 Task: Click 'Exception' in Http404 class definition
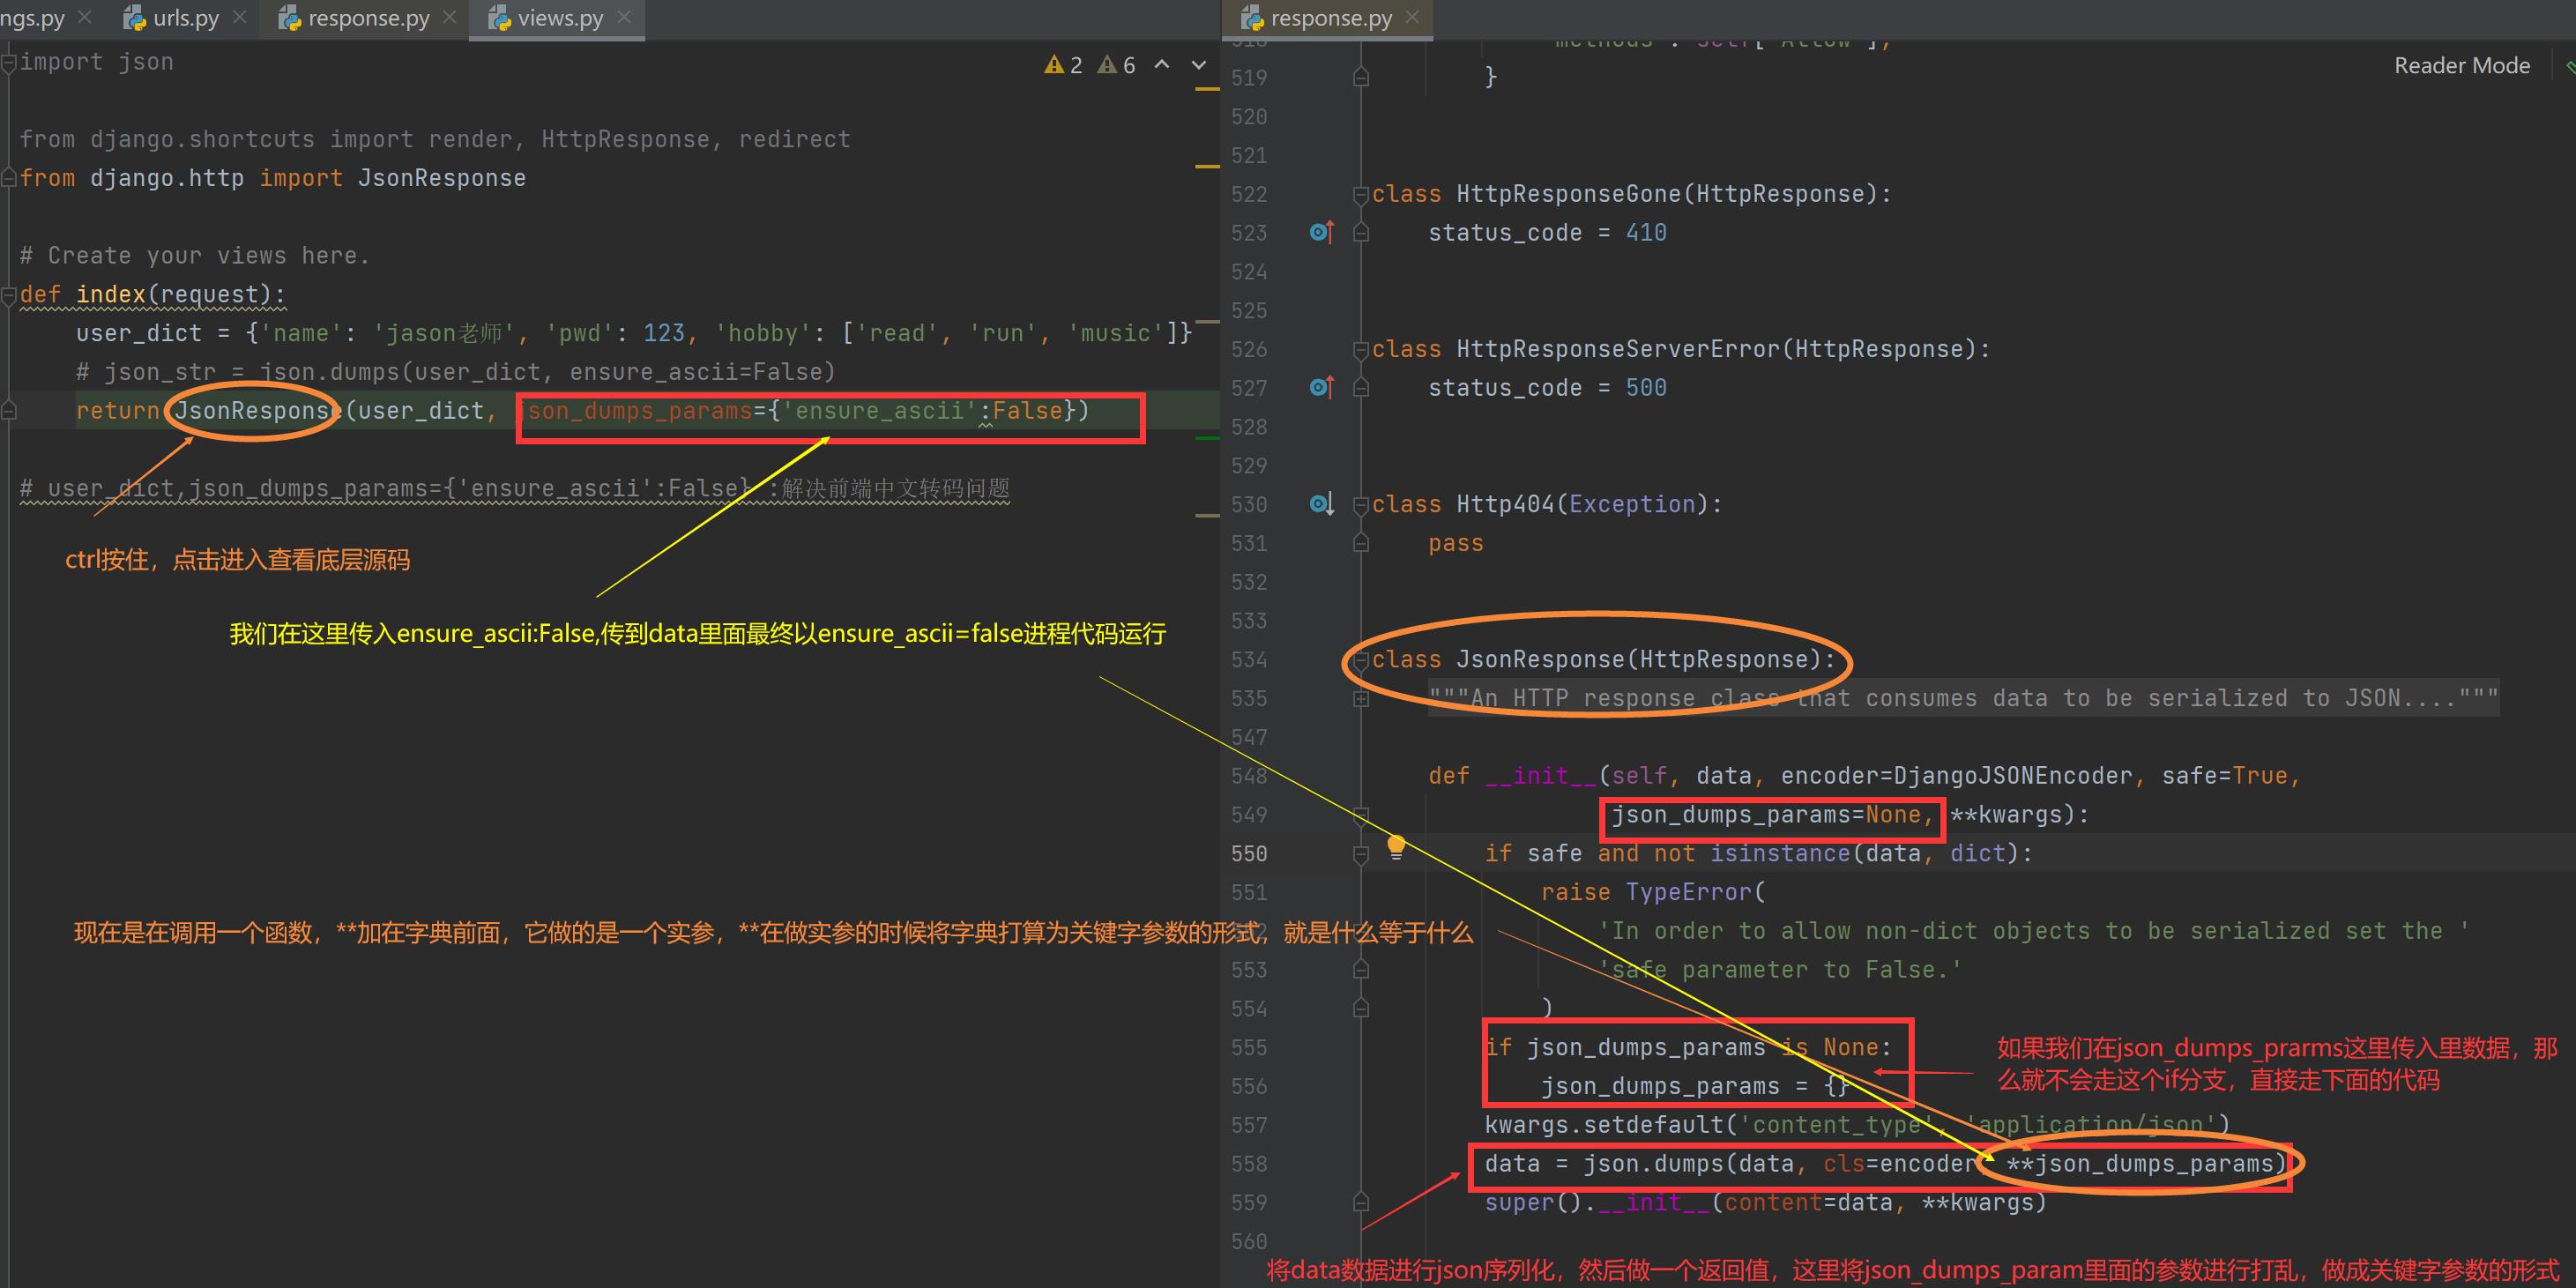[1632, 504]
